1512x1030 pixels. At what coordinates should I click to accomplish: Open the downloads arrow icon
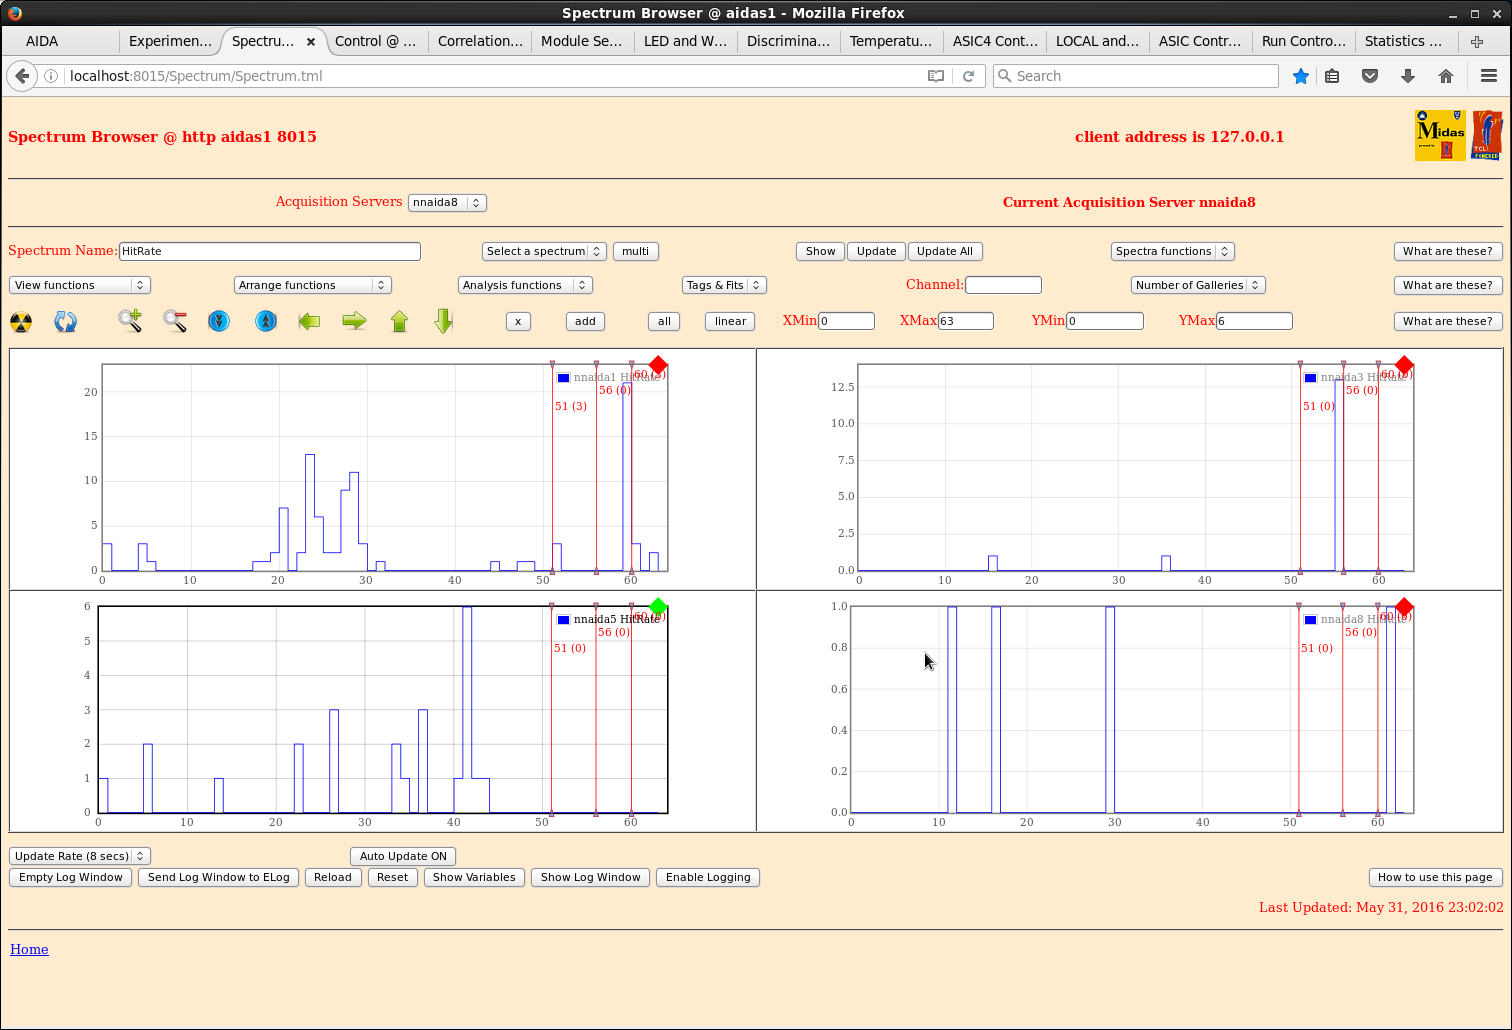coord(1408,76)
